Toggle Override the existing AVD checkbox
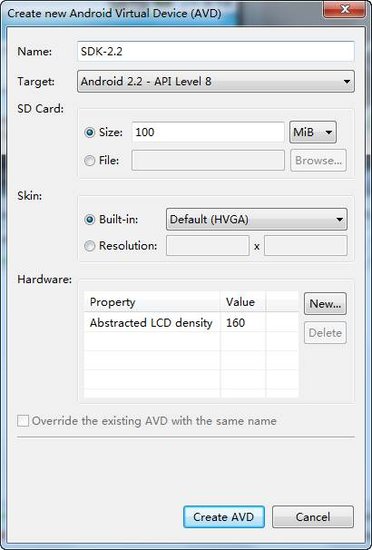 tap(23, 421)
